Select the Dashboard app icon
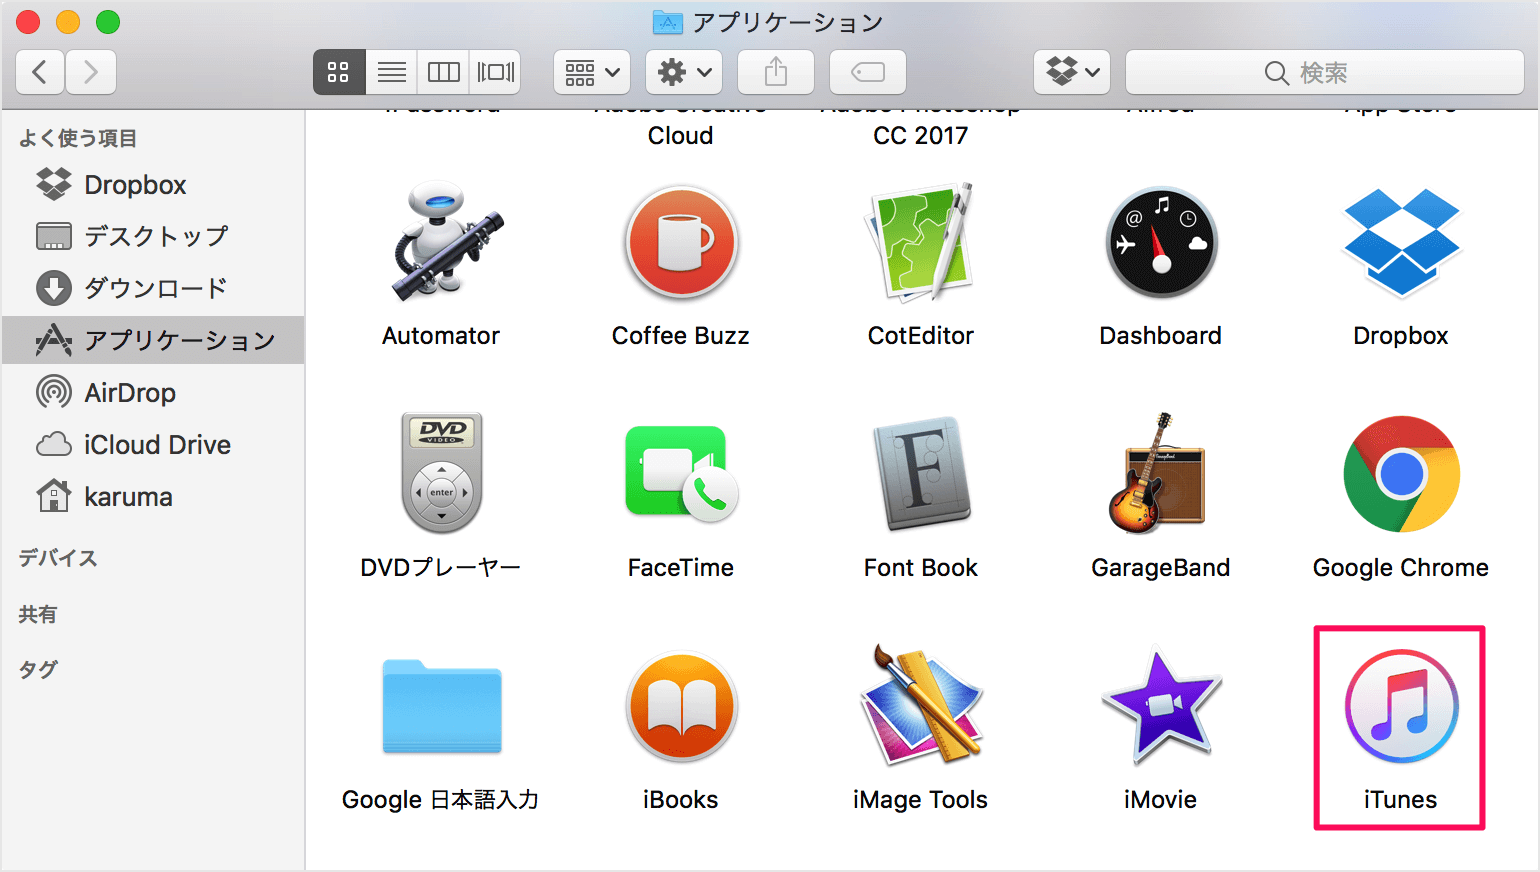The width and height of the screenshot is (1540, 872). [1161, 242]
